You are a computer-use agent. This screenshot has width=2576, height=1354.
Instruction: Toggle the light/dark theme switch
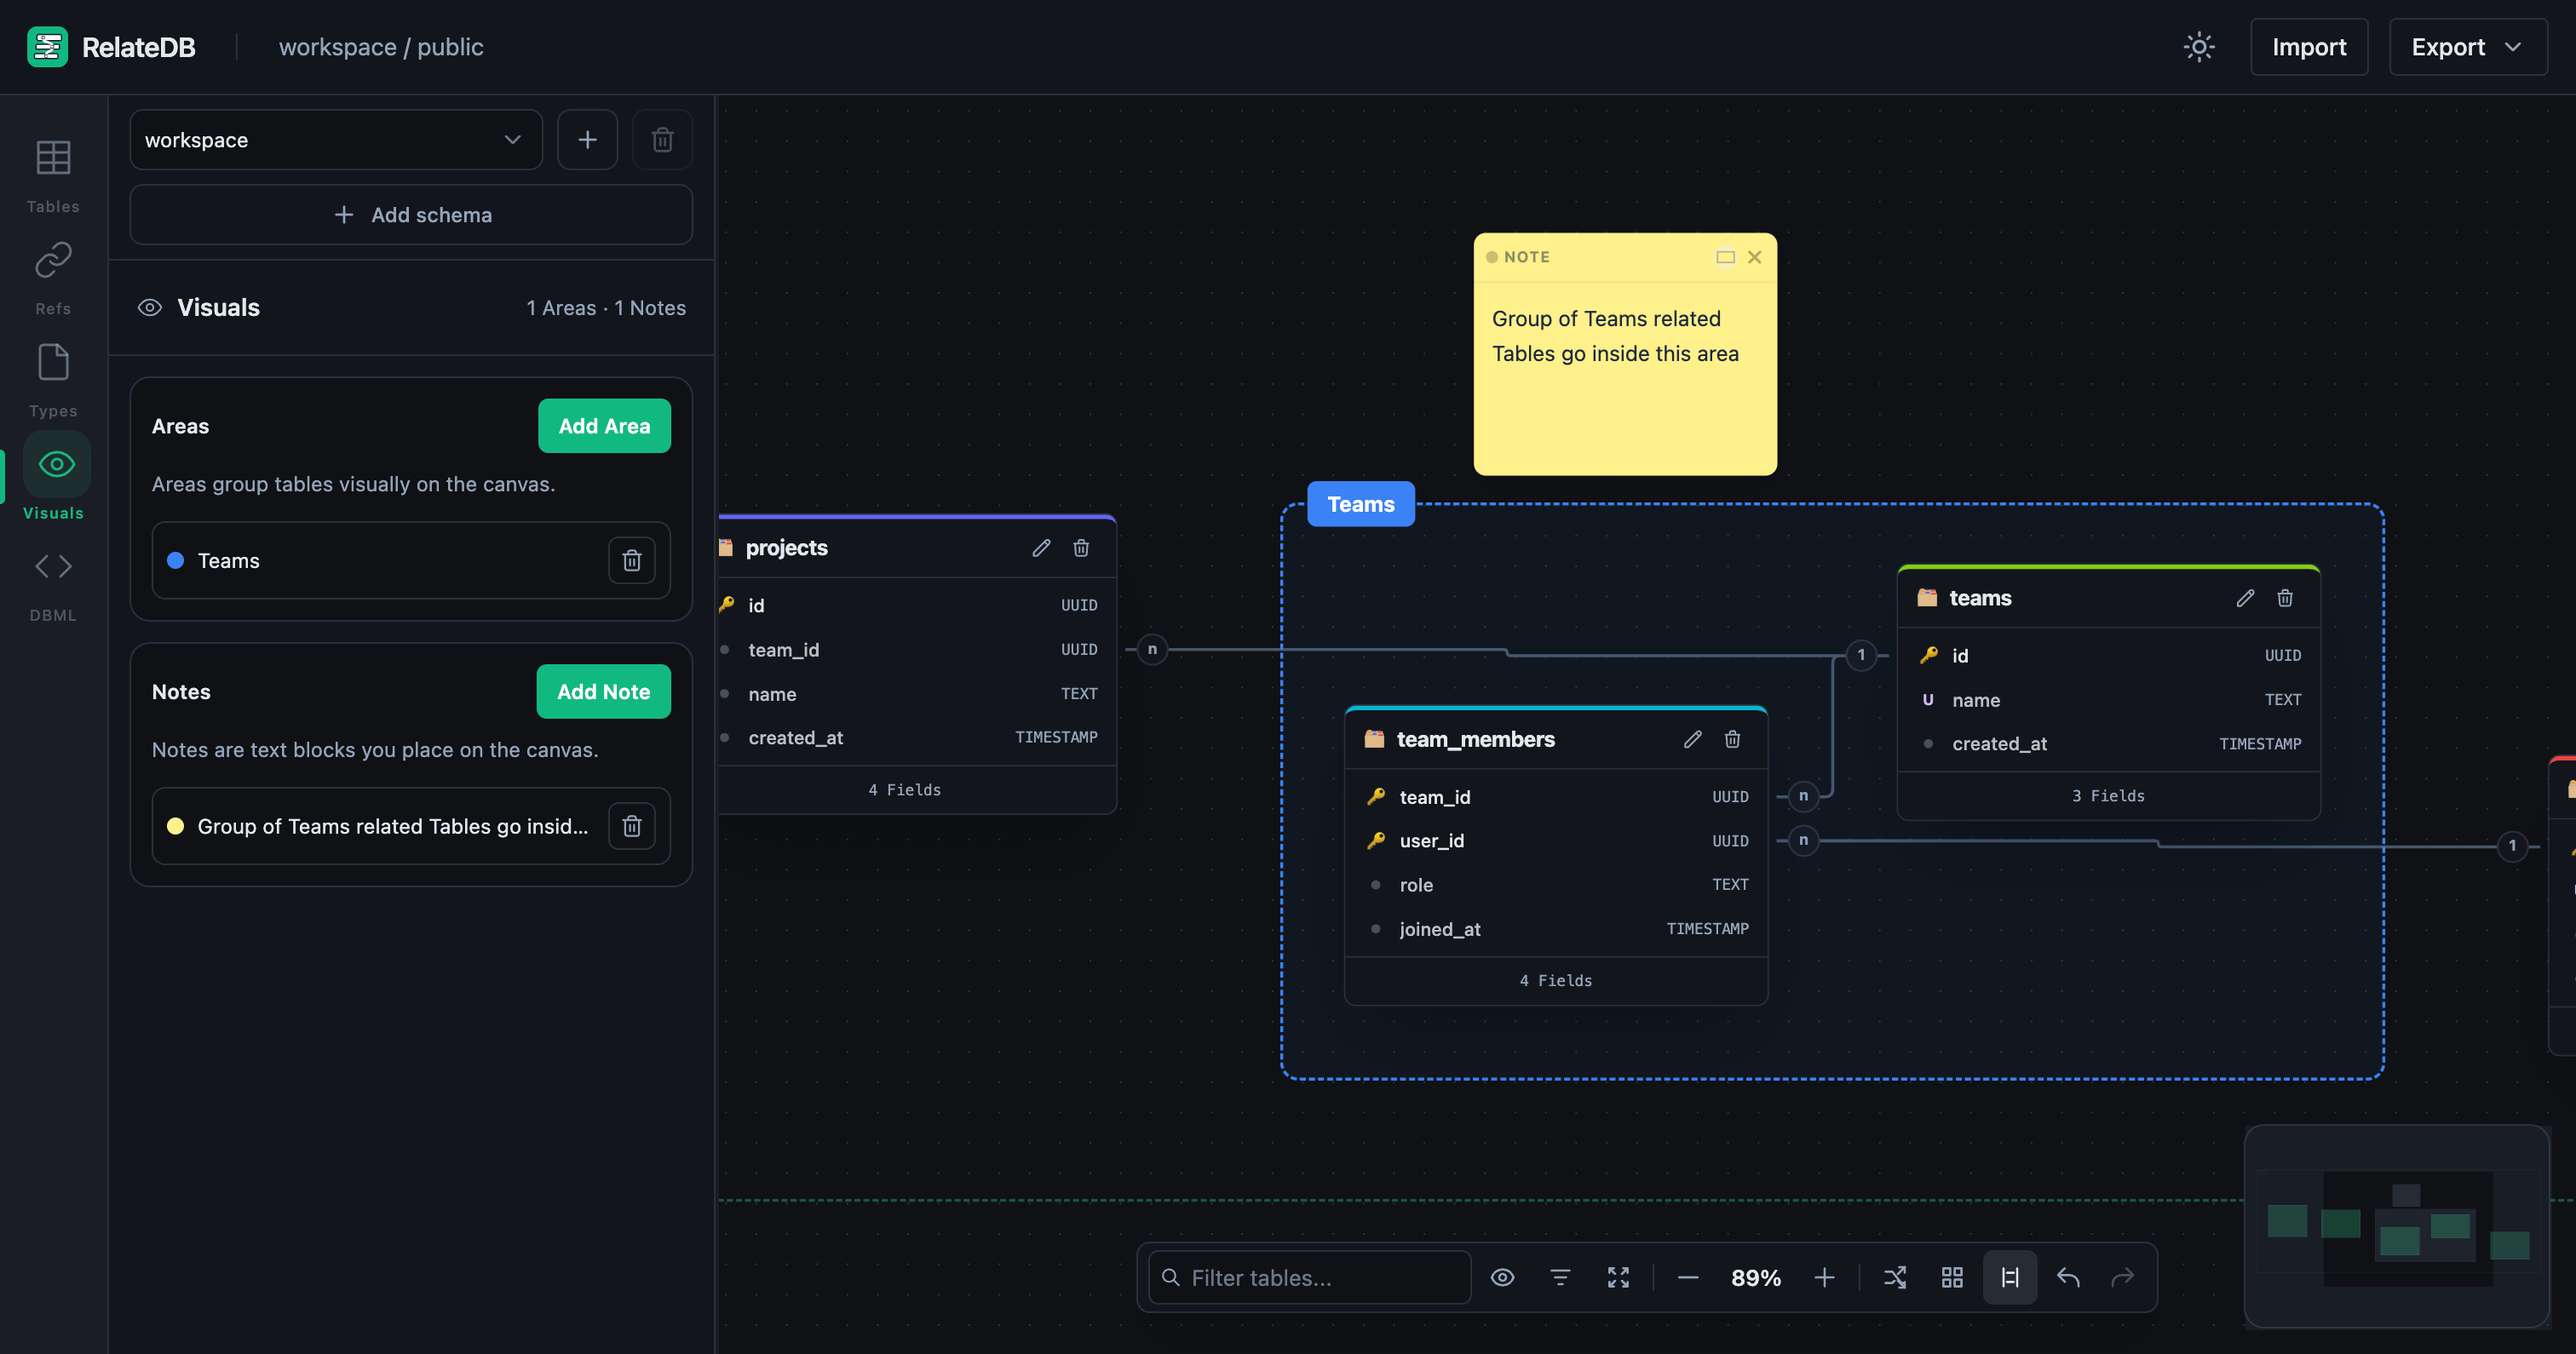tap(2199, 46)
